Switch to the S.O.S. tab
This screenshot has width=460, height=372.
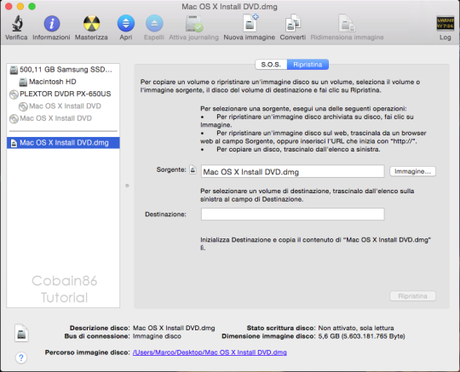271,65
